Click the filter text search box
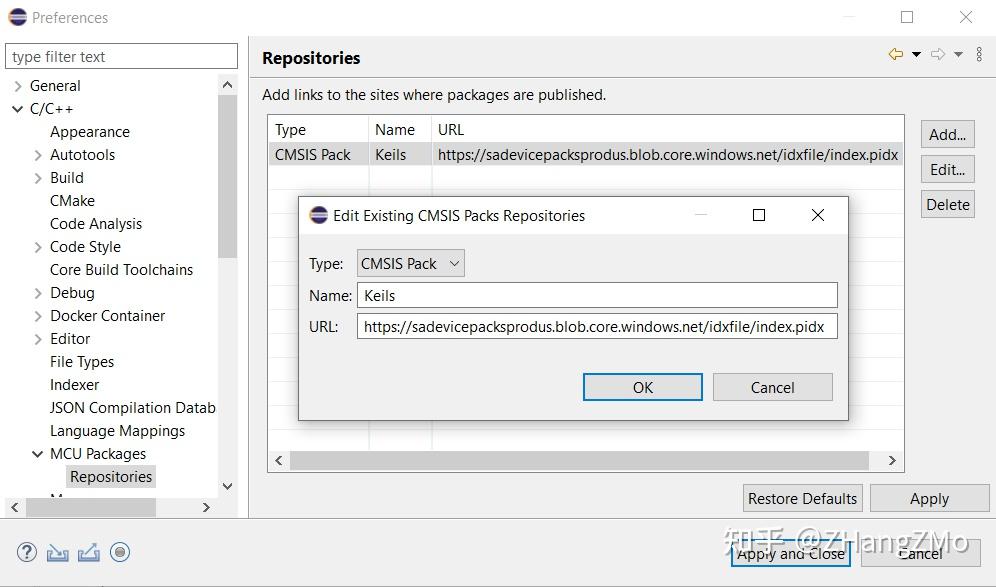Viewport: 996px width, 587px height. pyautogui.click(x=122, y=57)
